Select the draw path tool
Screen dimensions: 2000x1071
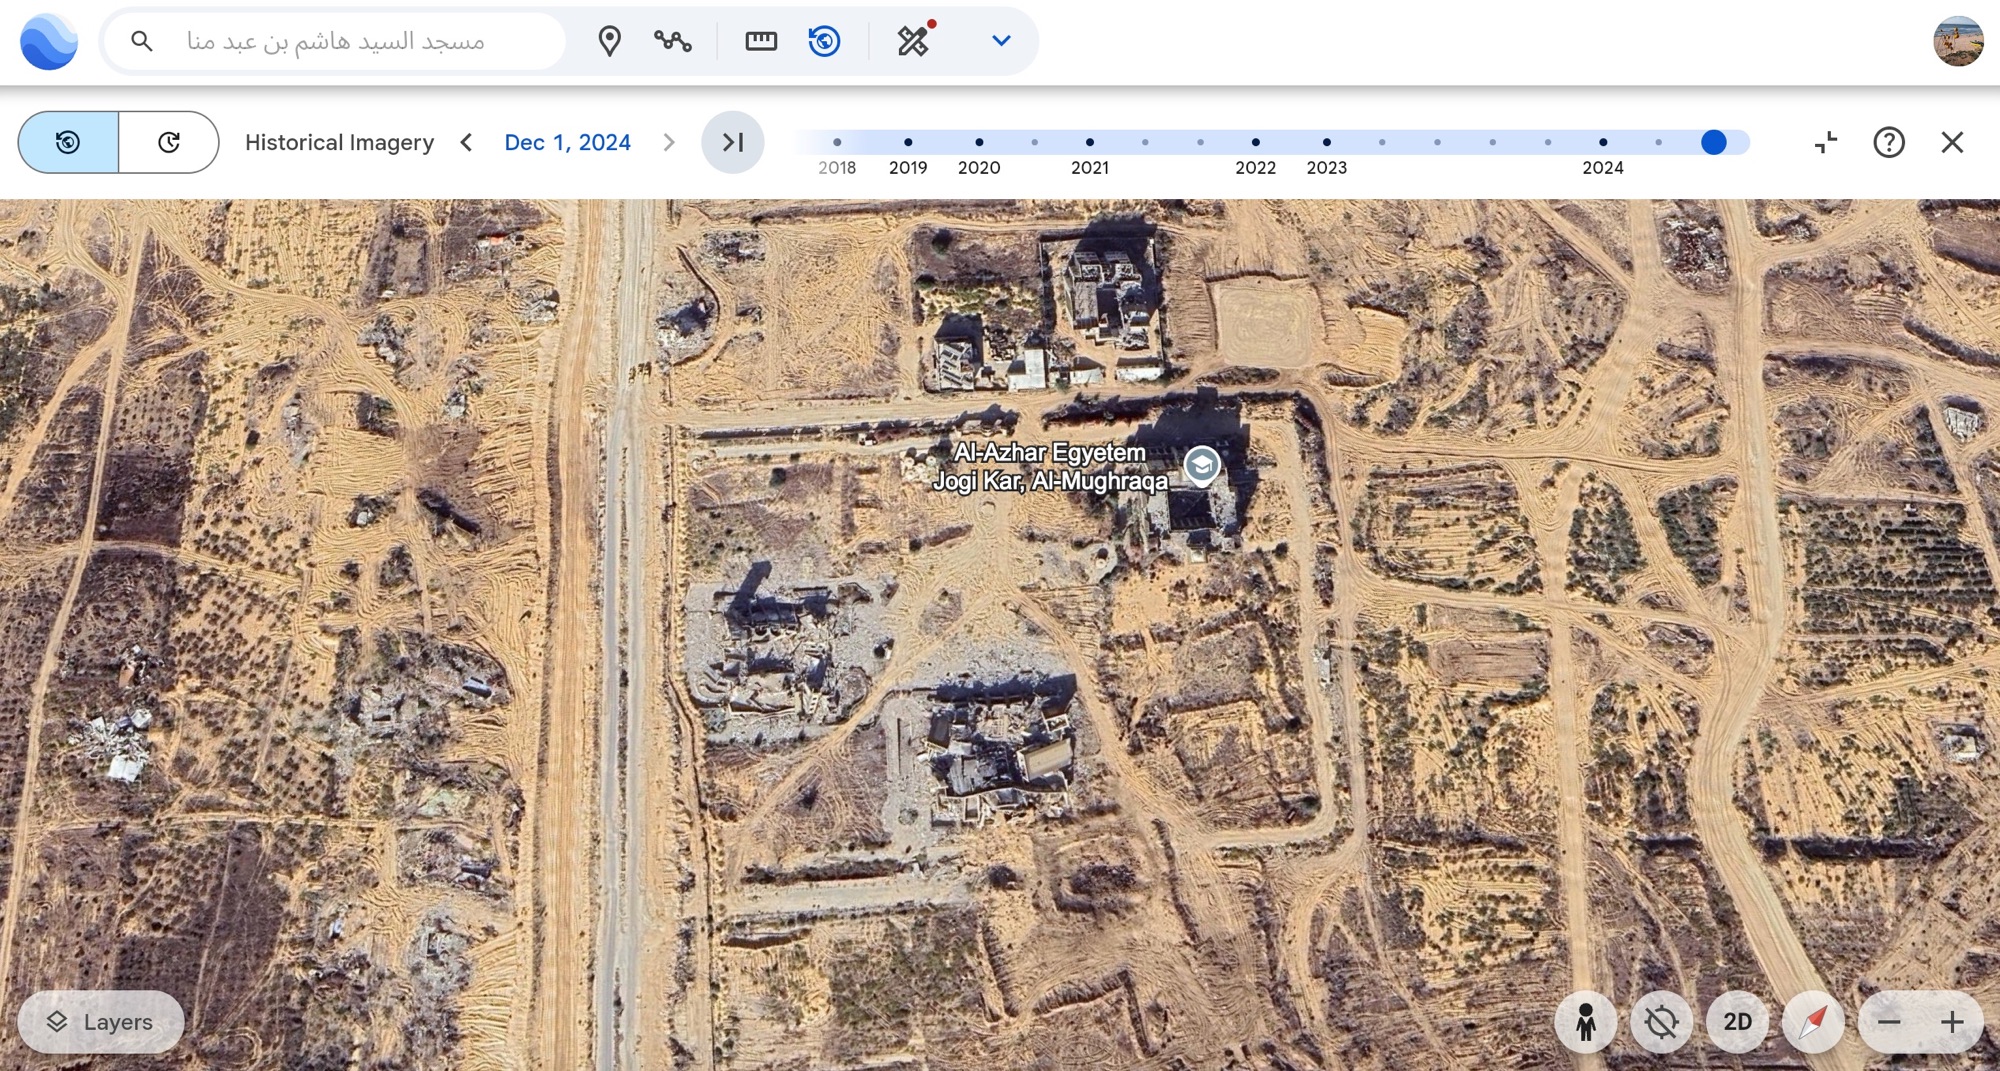tap(673, 41)
